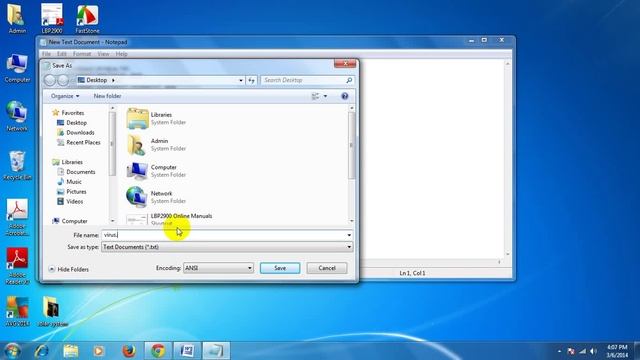Open the Network desktop icon
The image size is (640, 360).
point(17,116)
